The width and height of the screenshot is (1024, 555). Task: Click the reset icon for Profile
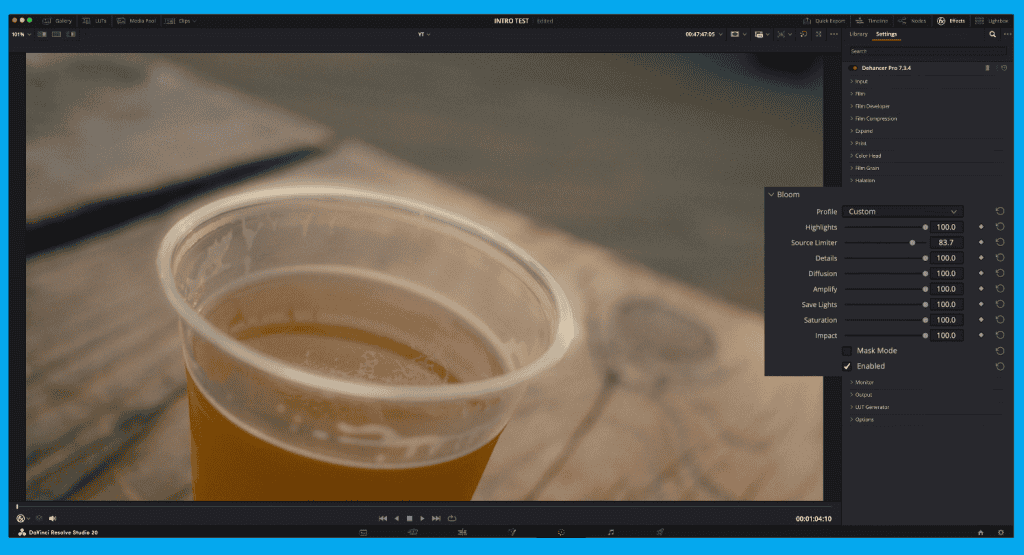pyautogui.click(x=999, y=211)
